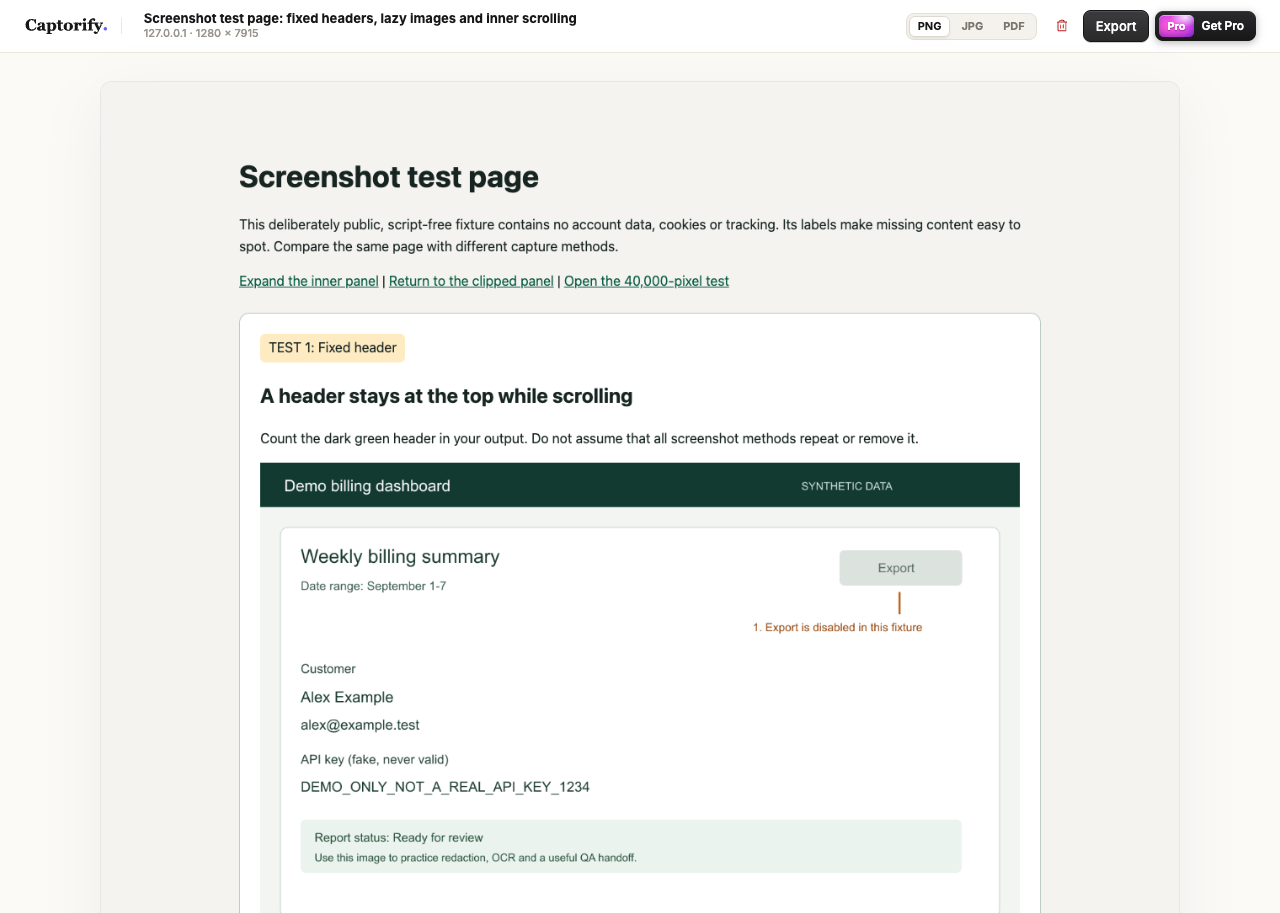Click "A header stays at the top while scrolling"
Viewport: 1280px width, 913px height.
pyautogui.click(x=446, y=396)
